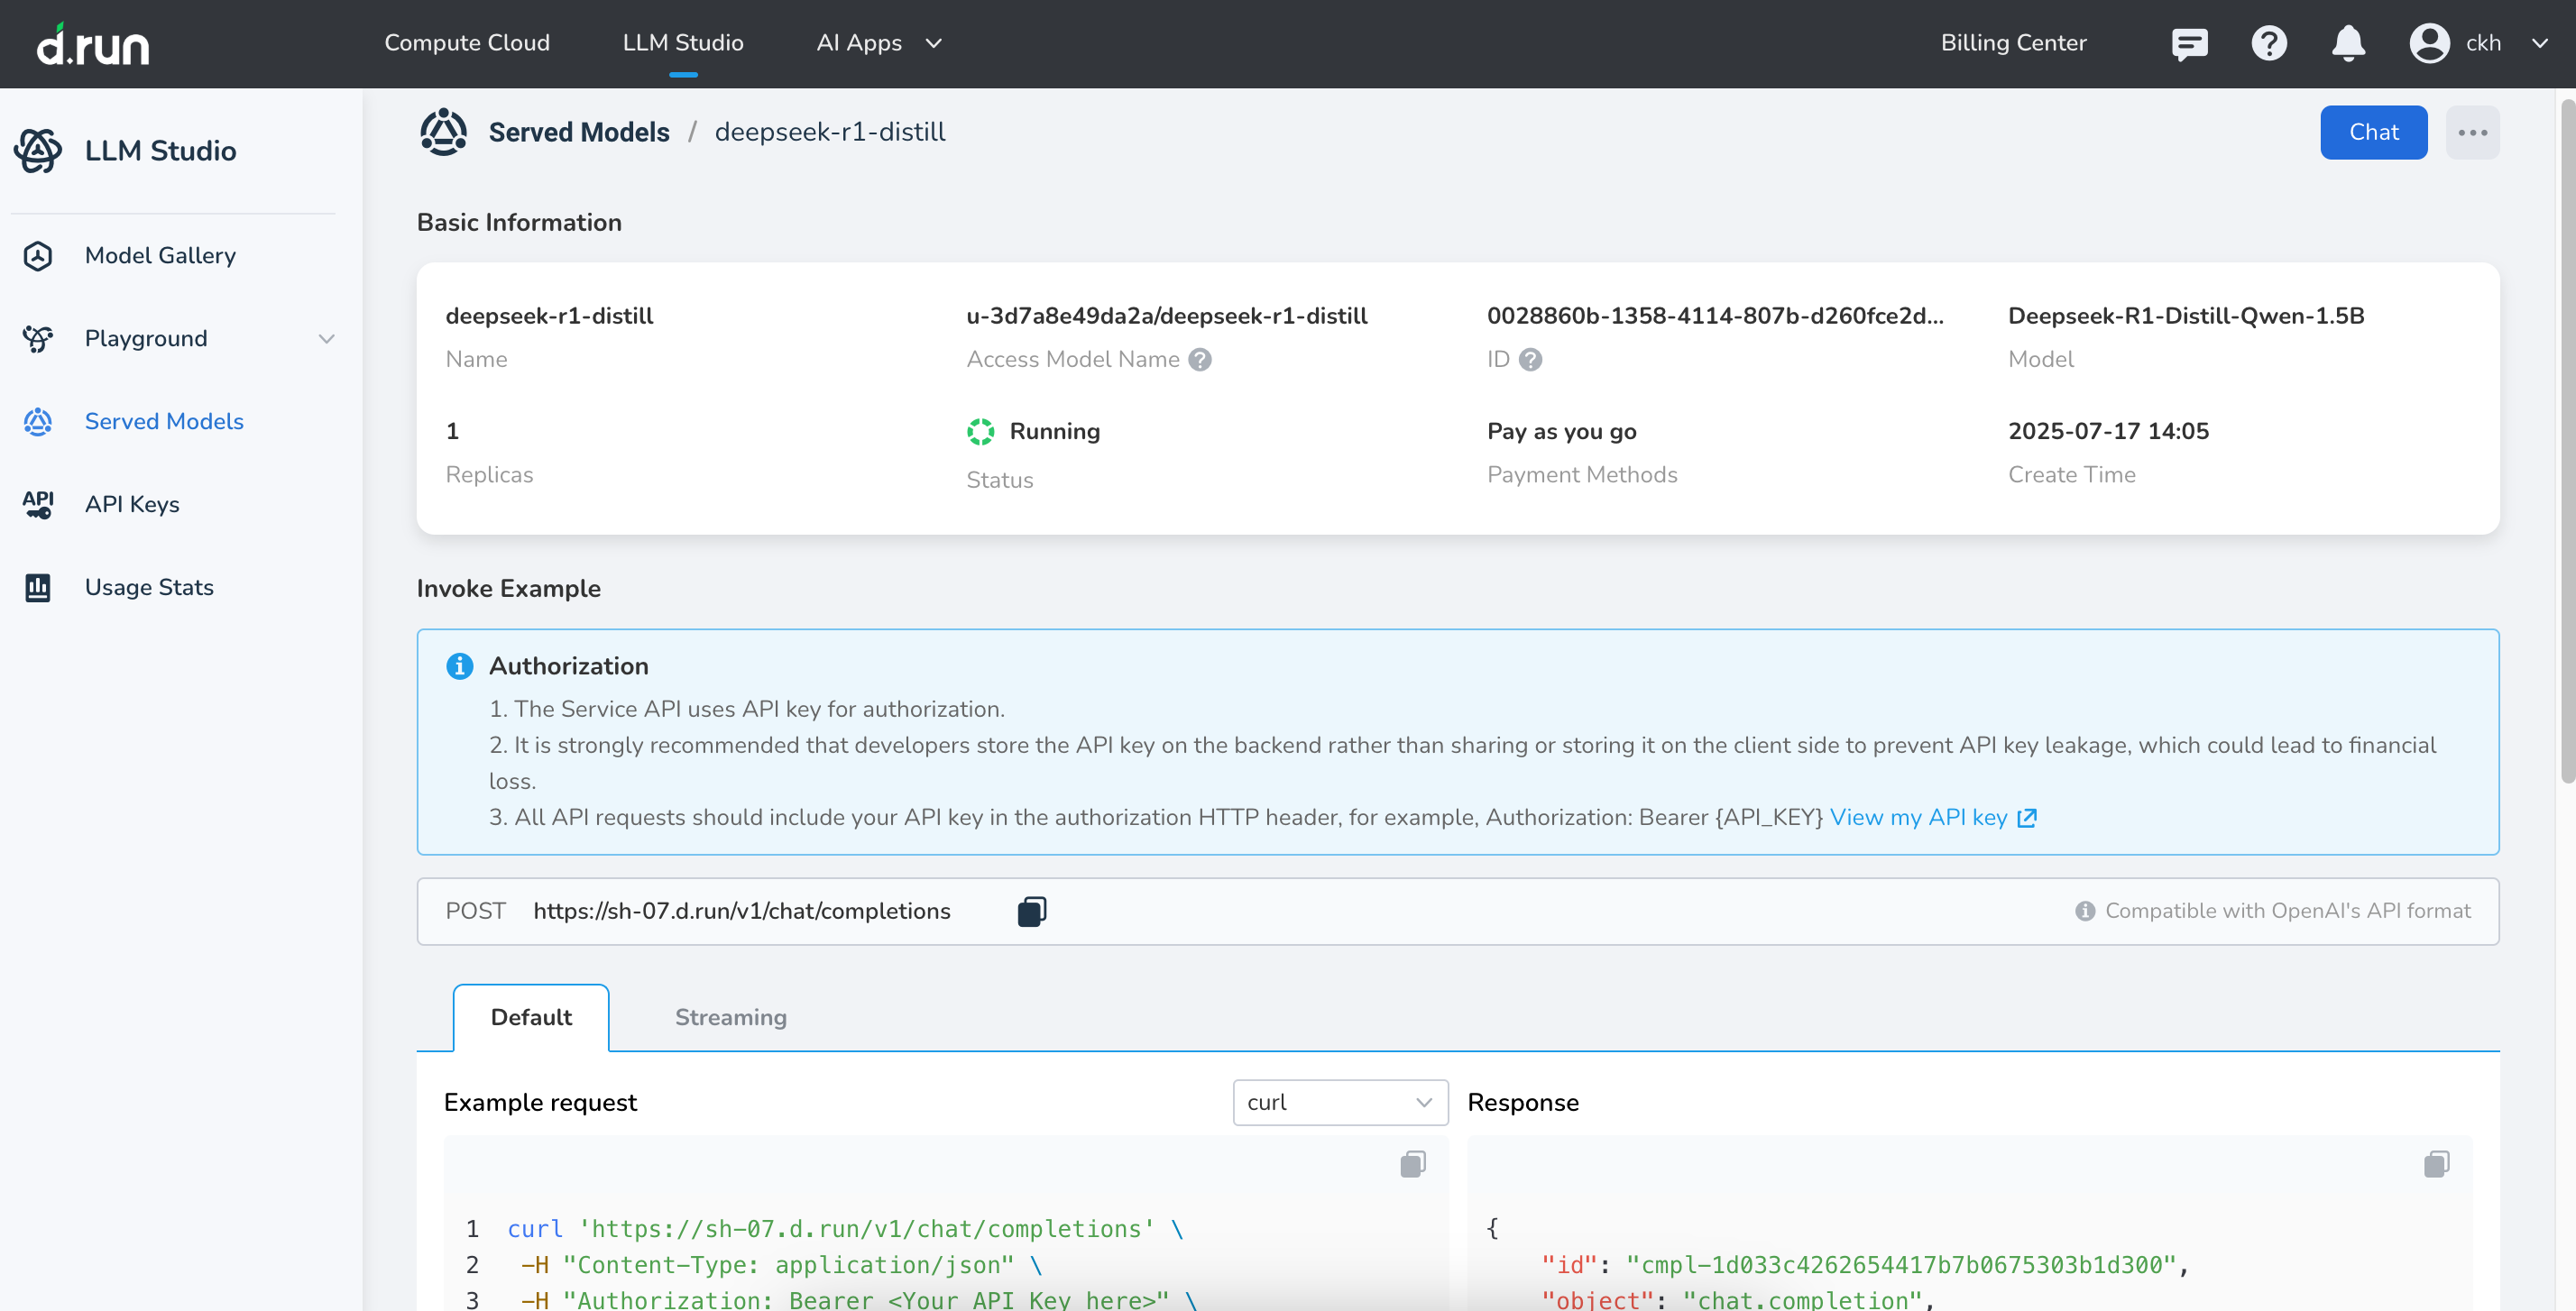The image size is (2576, 1311).
Task: Show the ID help tooltip
Action: (x=1530, y=359)
